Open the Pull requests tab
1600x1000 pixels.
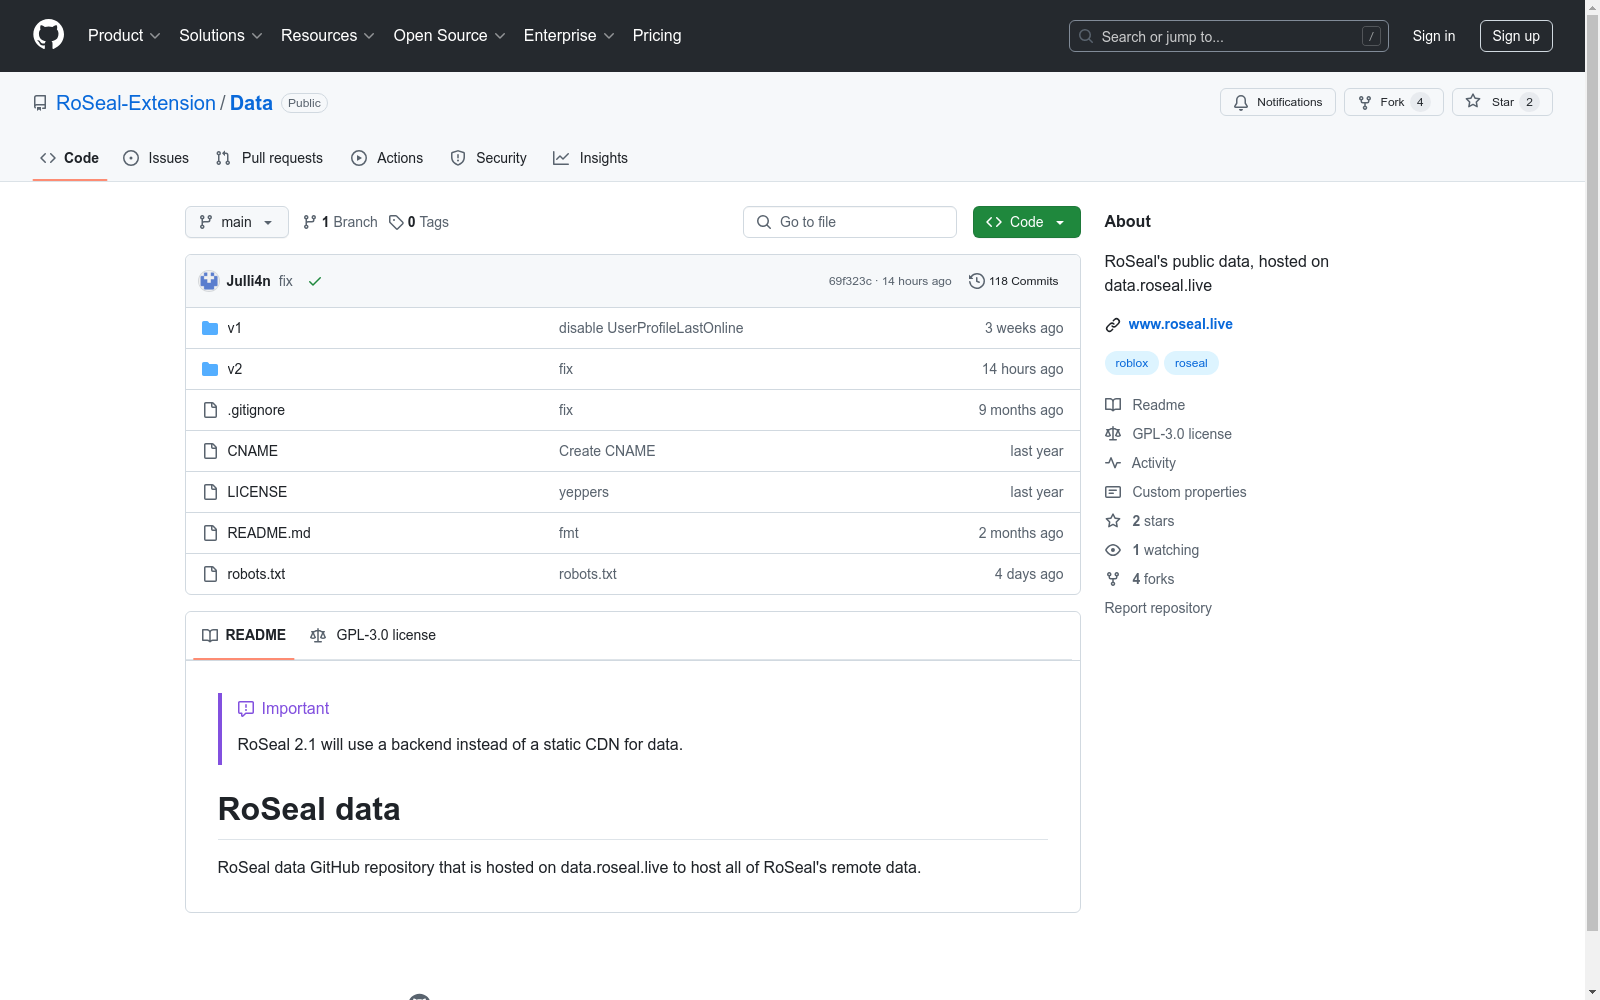tap(269, 158)
